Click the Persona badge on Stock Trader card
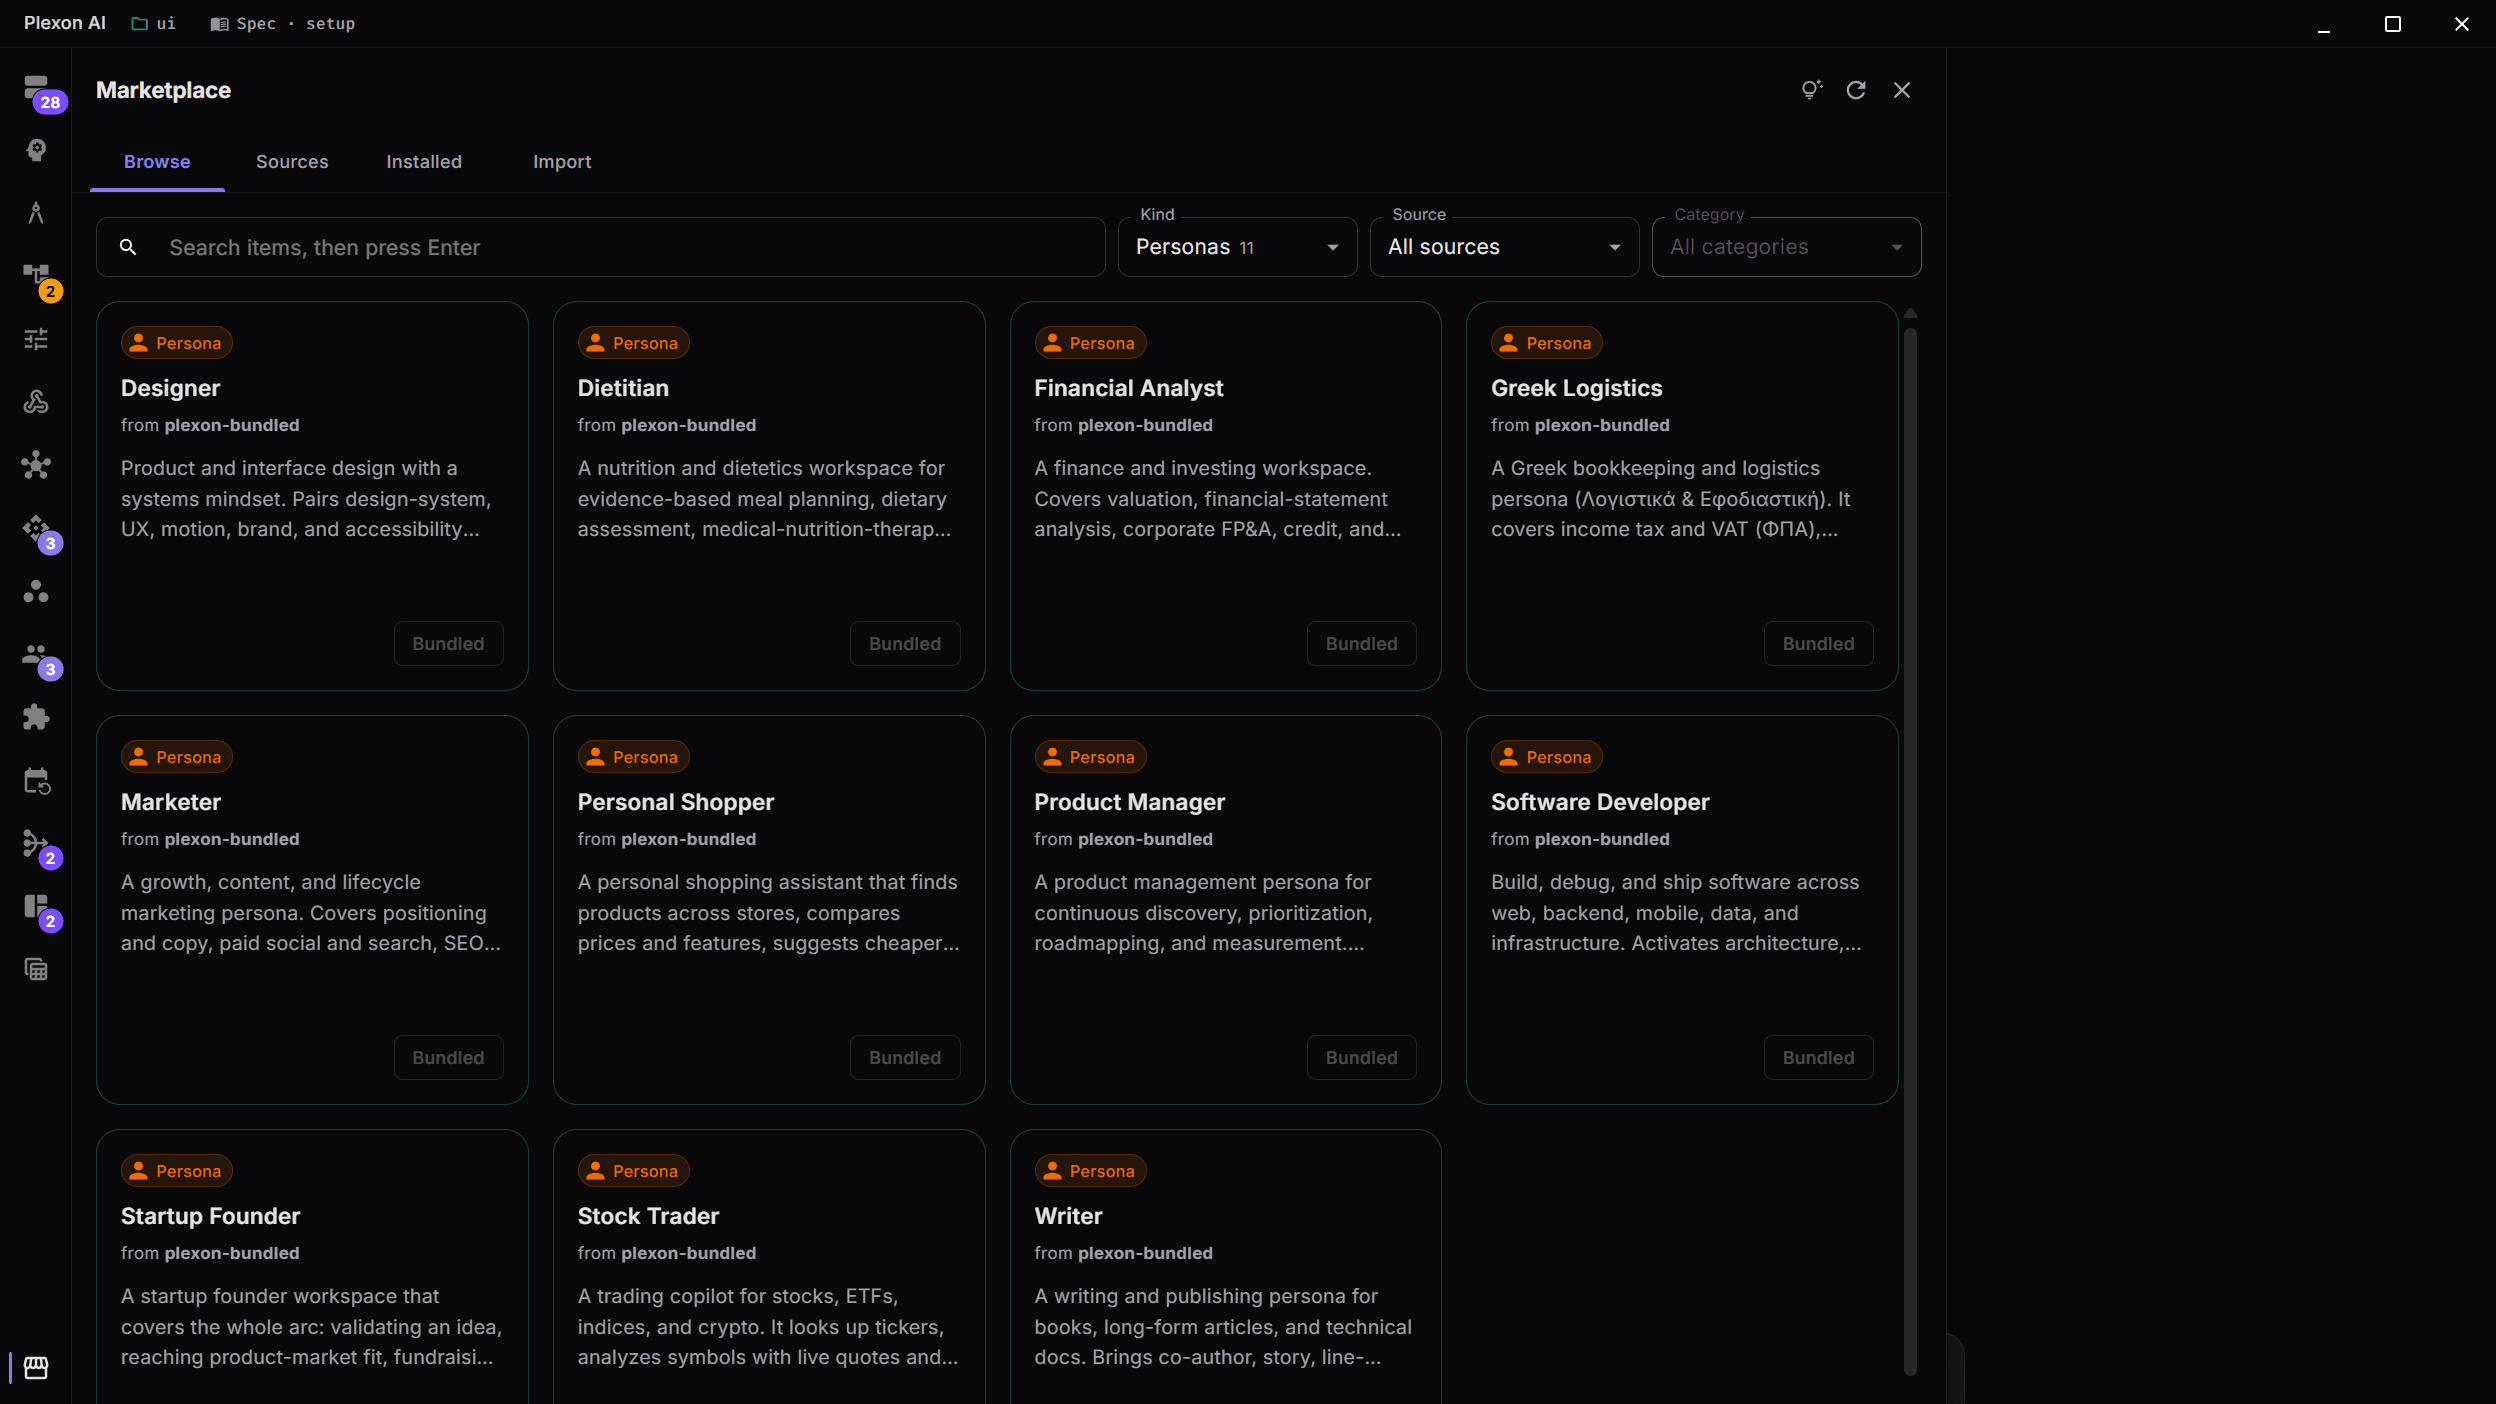 [633, 1171]
